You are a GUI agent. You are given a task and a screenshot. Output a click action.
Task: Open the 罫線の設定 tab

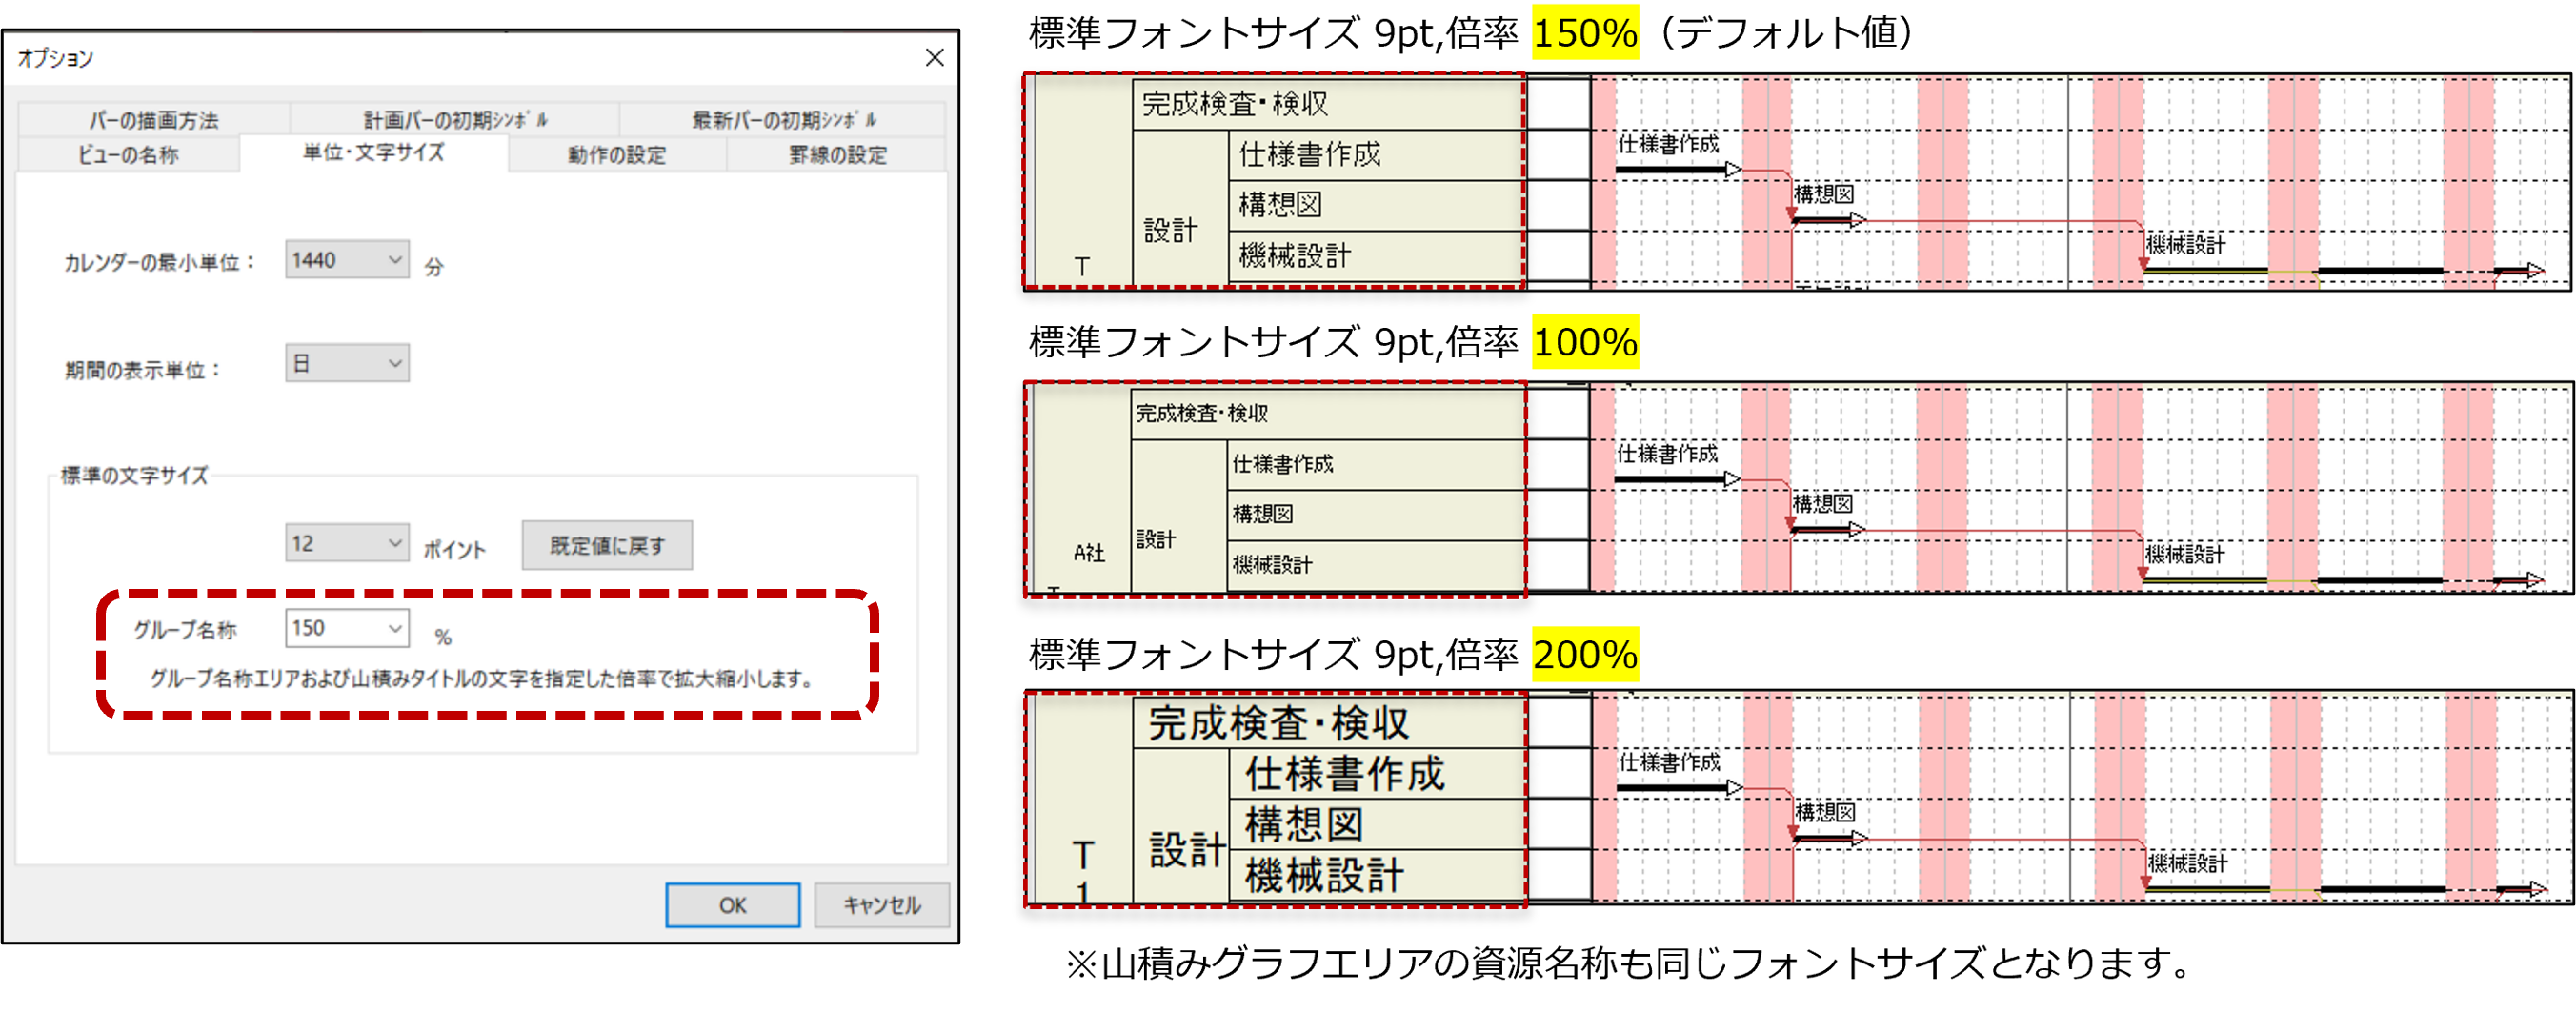tap(836, 155)
